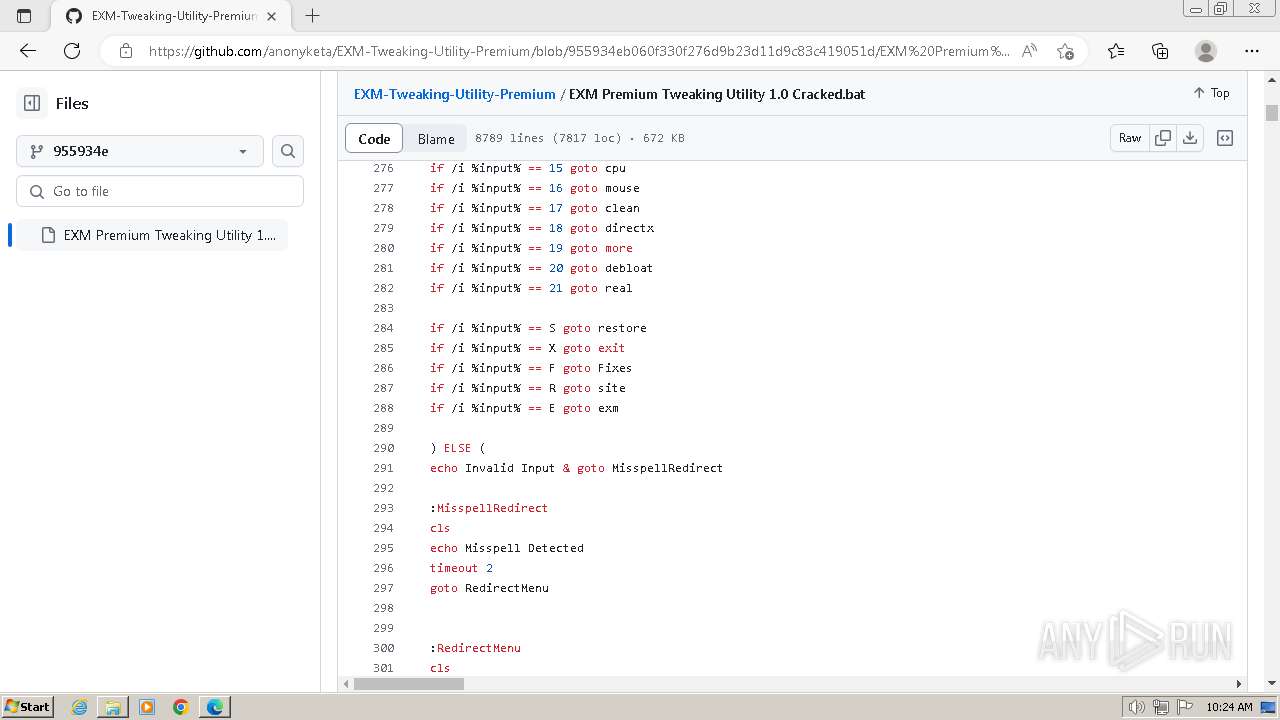The height and width of the screenshot is (720, 1280).
Task: Click the 'goto RedirectMenu' code line
Action: coord(489,588)
